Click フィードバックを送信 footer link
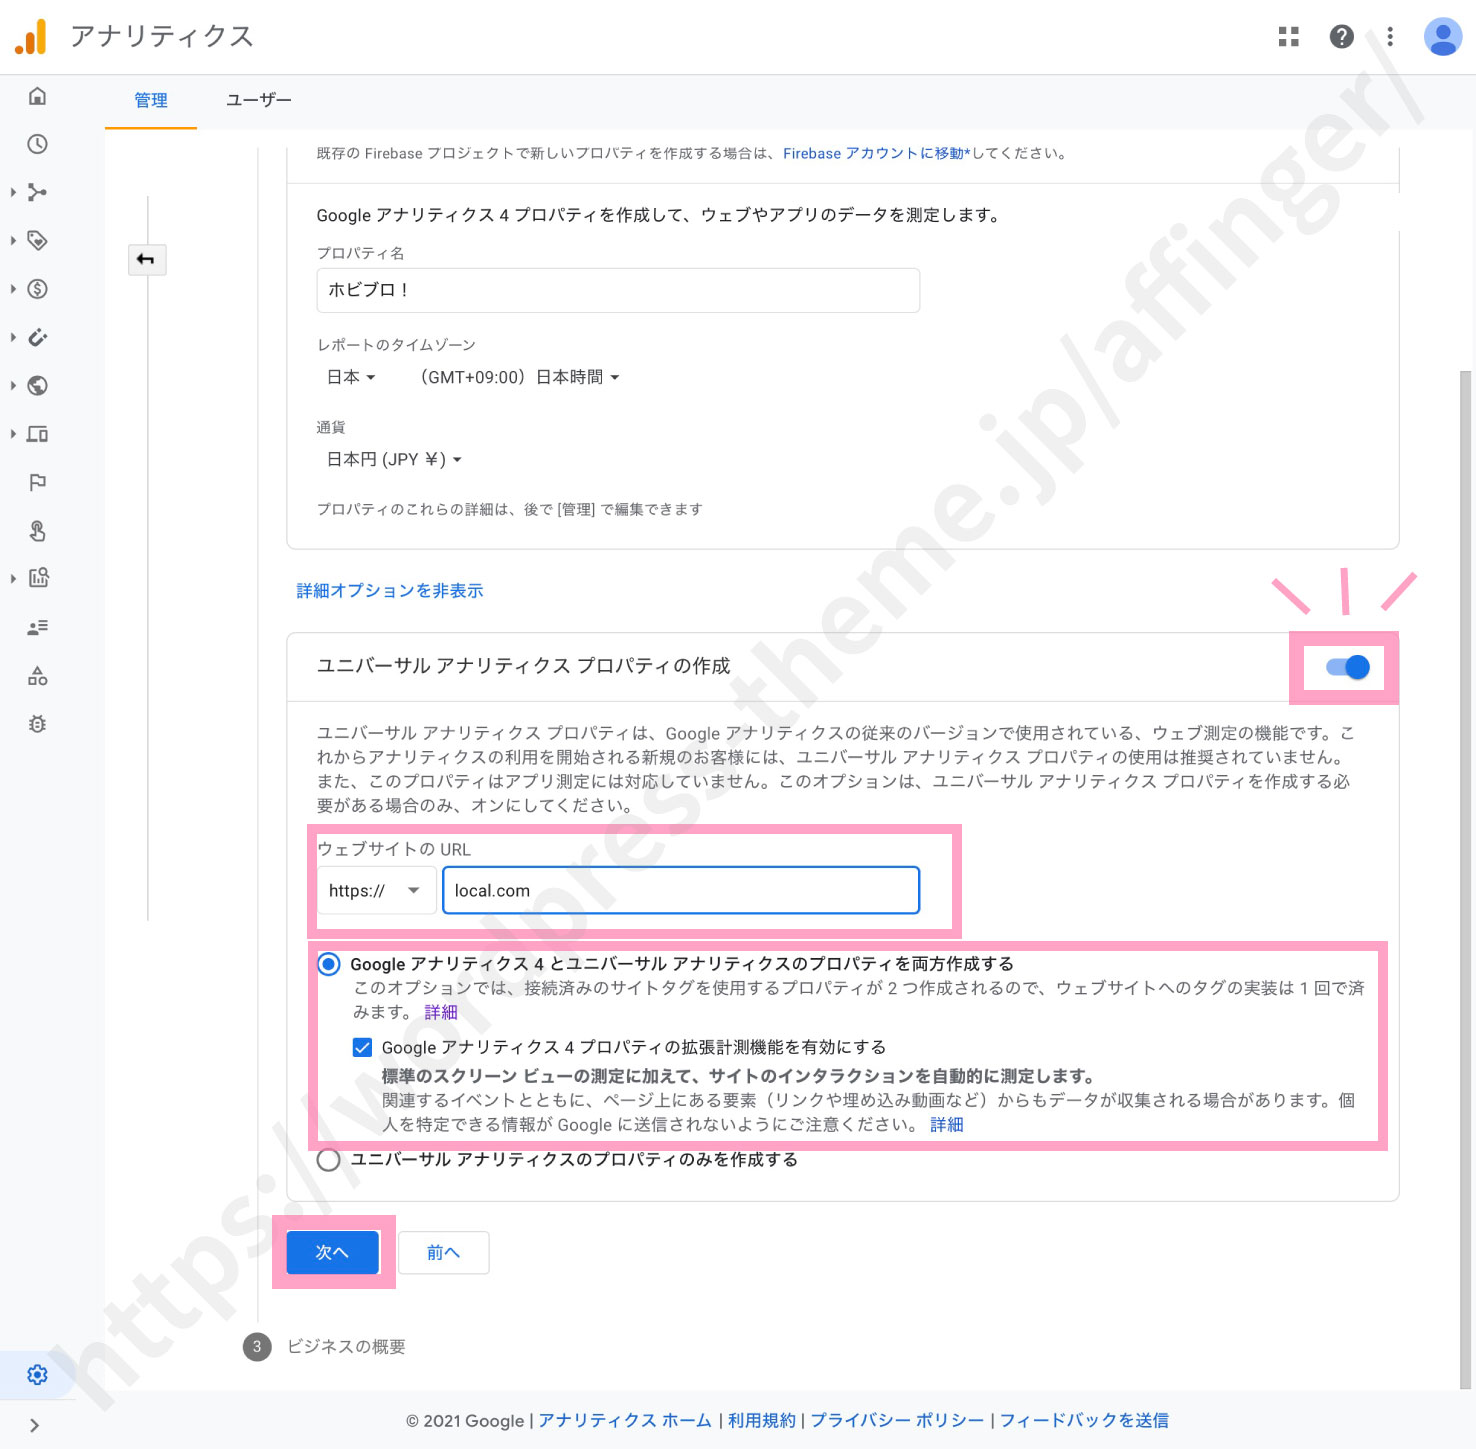The height and width of the screenshot is (1449, 1476). click(x=1084, y=1421)
